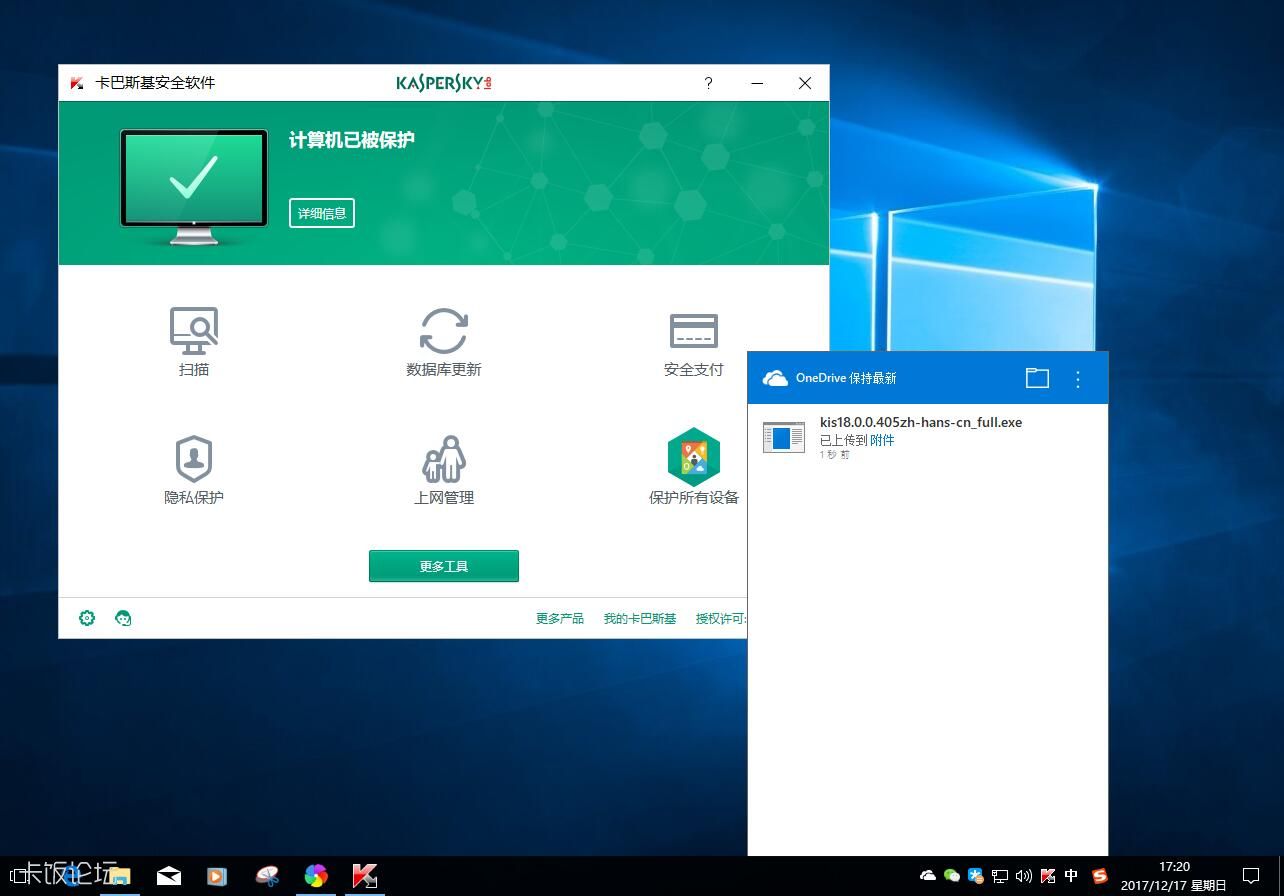Select file name kis18.0.0.405zh-hans-cn_full.exe in OneDrive
Screen dimensions: 1284x896
tap(921, 422)
